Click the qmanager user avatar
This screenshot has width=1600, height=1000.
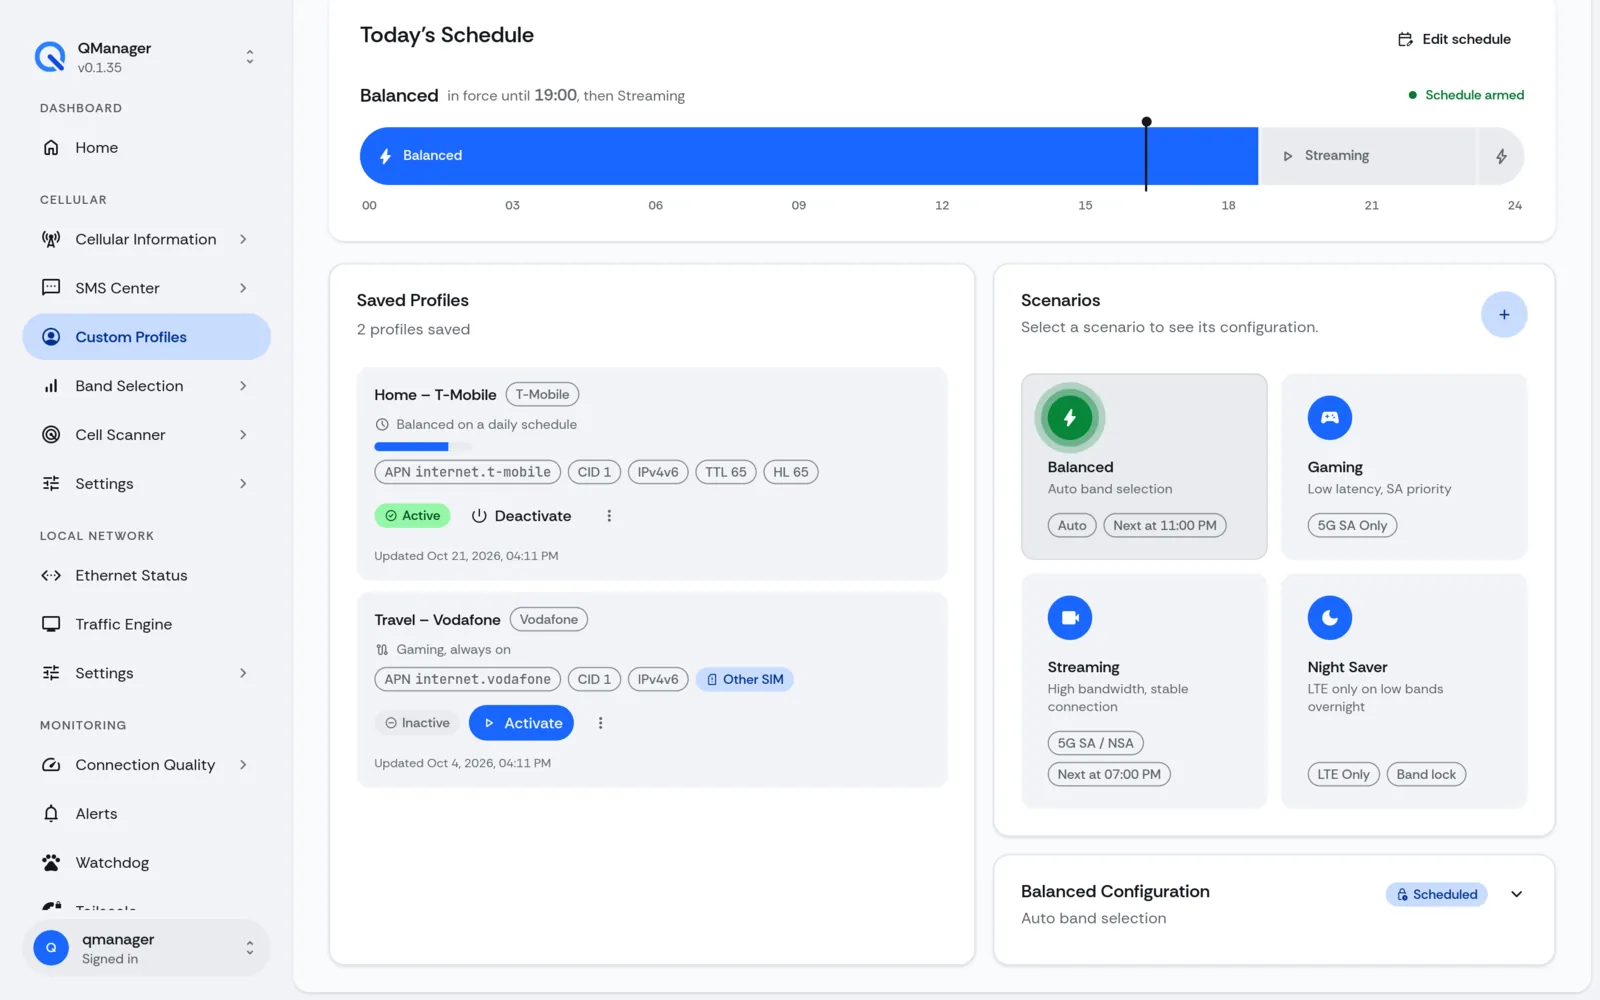51,948
